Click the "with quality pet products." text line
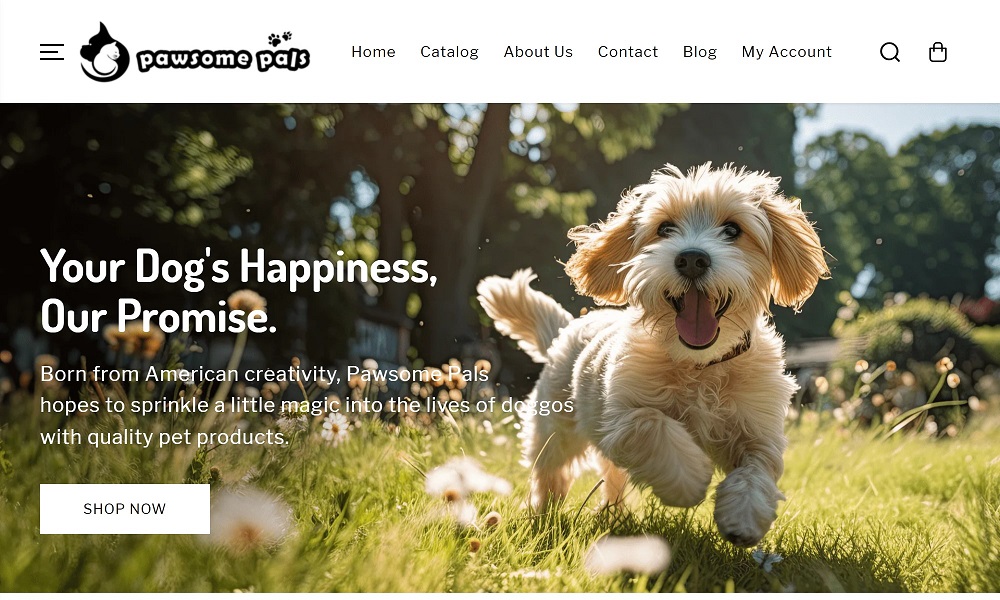 (x=165, y=437)
